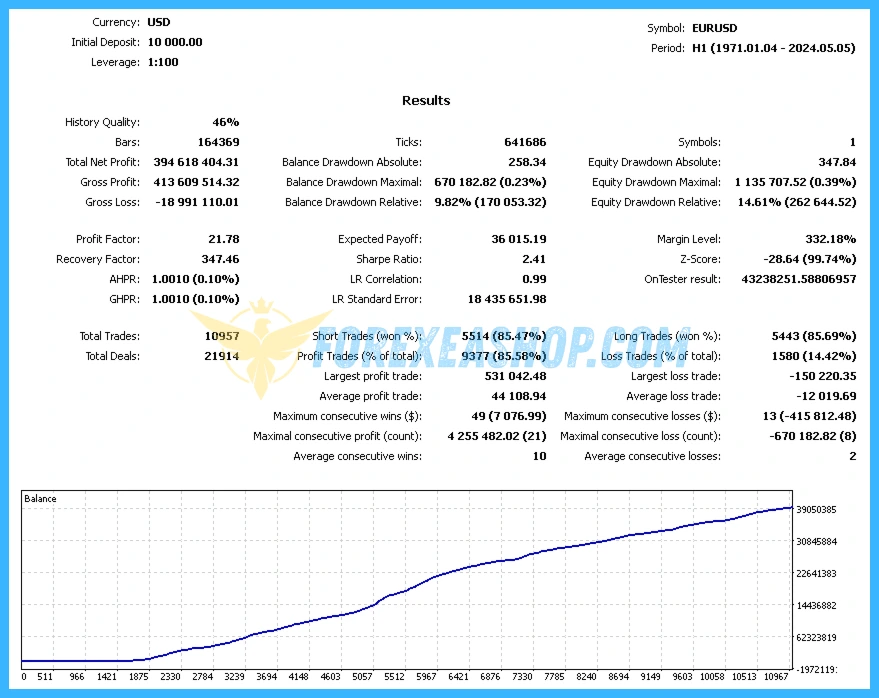Select the History Quality value 46%
Screen dimensions: 879x698
225,122
